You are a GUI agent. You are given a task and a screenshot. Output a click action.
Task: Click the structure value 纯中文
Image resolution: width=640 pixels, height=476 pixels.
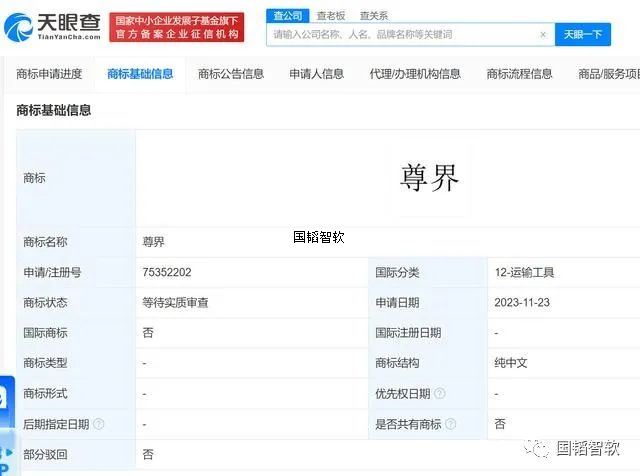point(511,363)
